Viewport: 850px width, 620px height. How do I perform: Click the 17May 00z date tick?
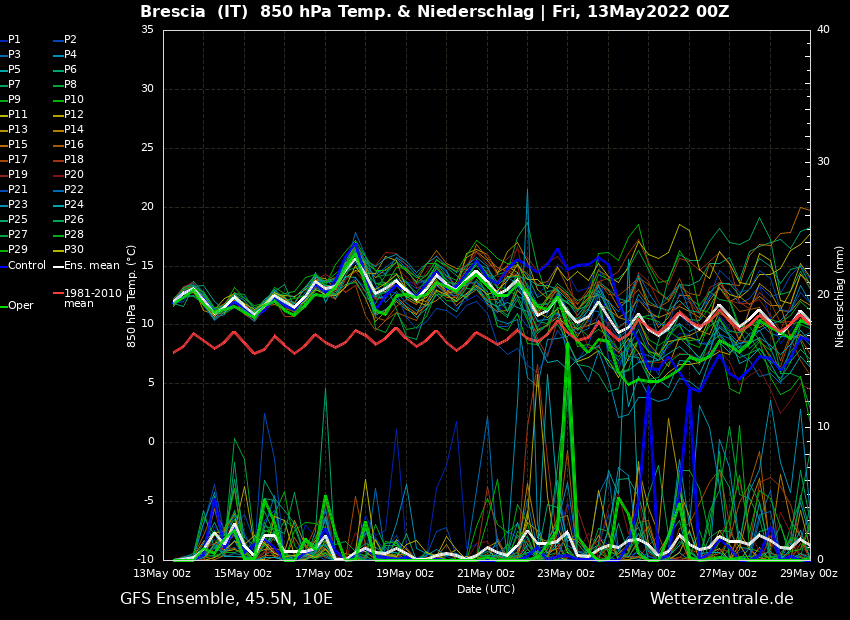[x=324, y=573]
